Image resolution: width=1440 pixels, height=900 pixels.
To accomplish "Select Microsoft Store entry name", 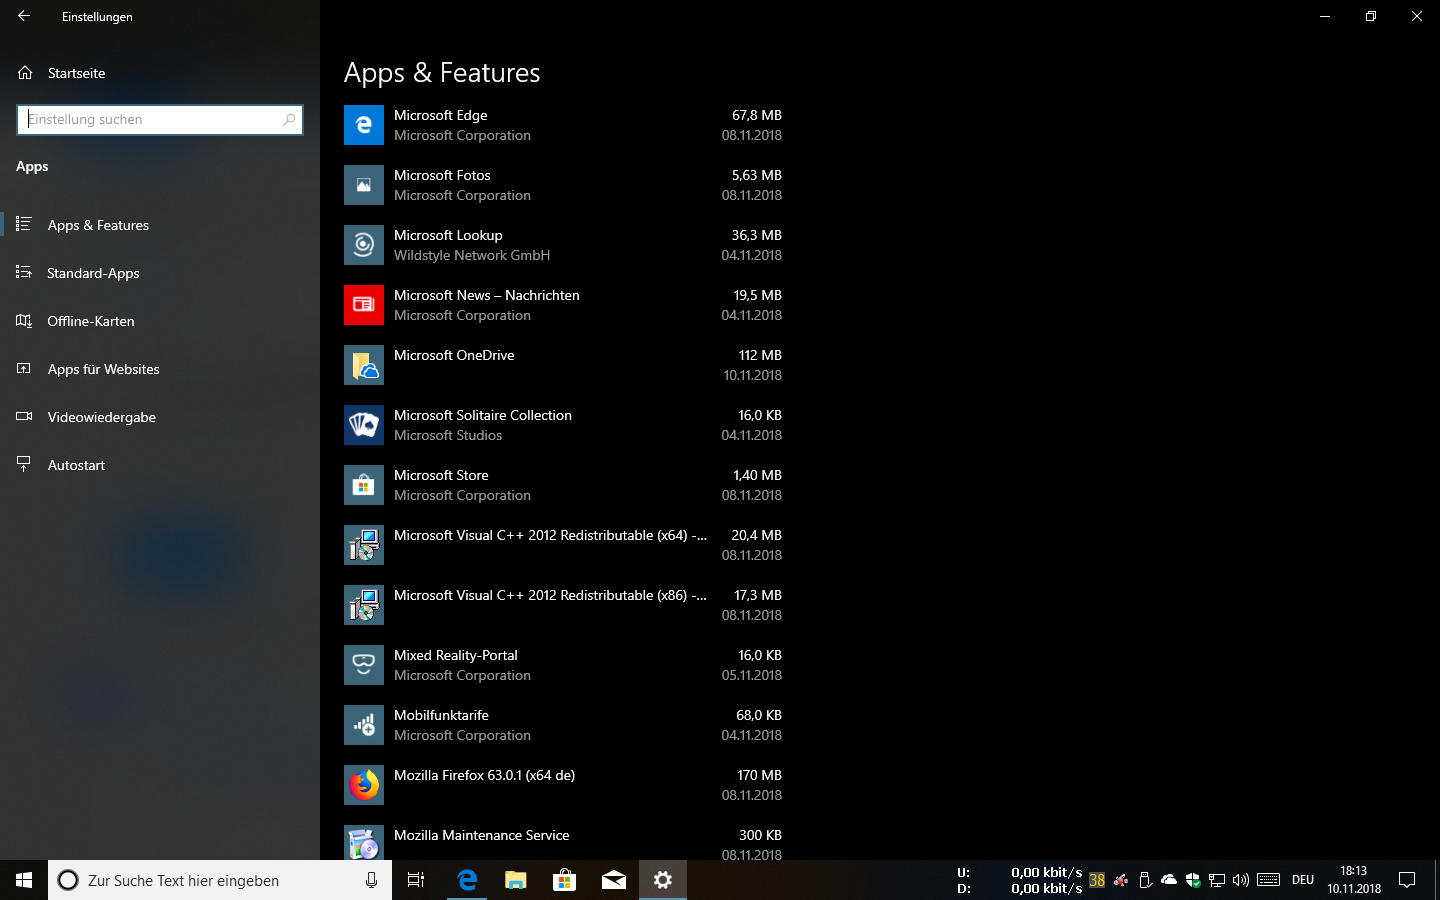I will 441,475.
